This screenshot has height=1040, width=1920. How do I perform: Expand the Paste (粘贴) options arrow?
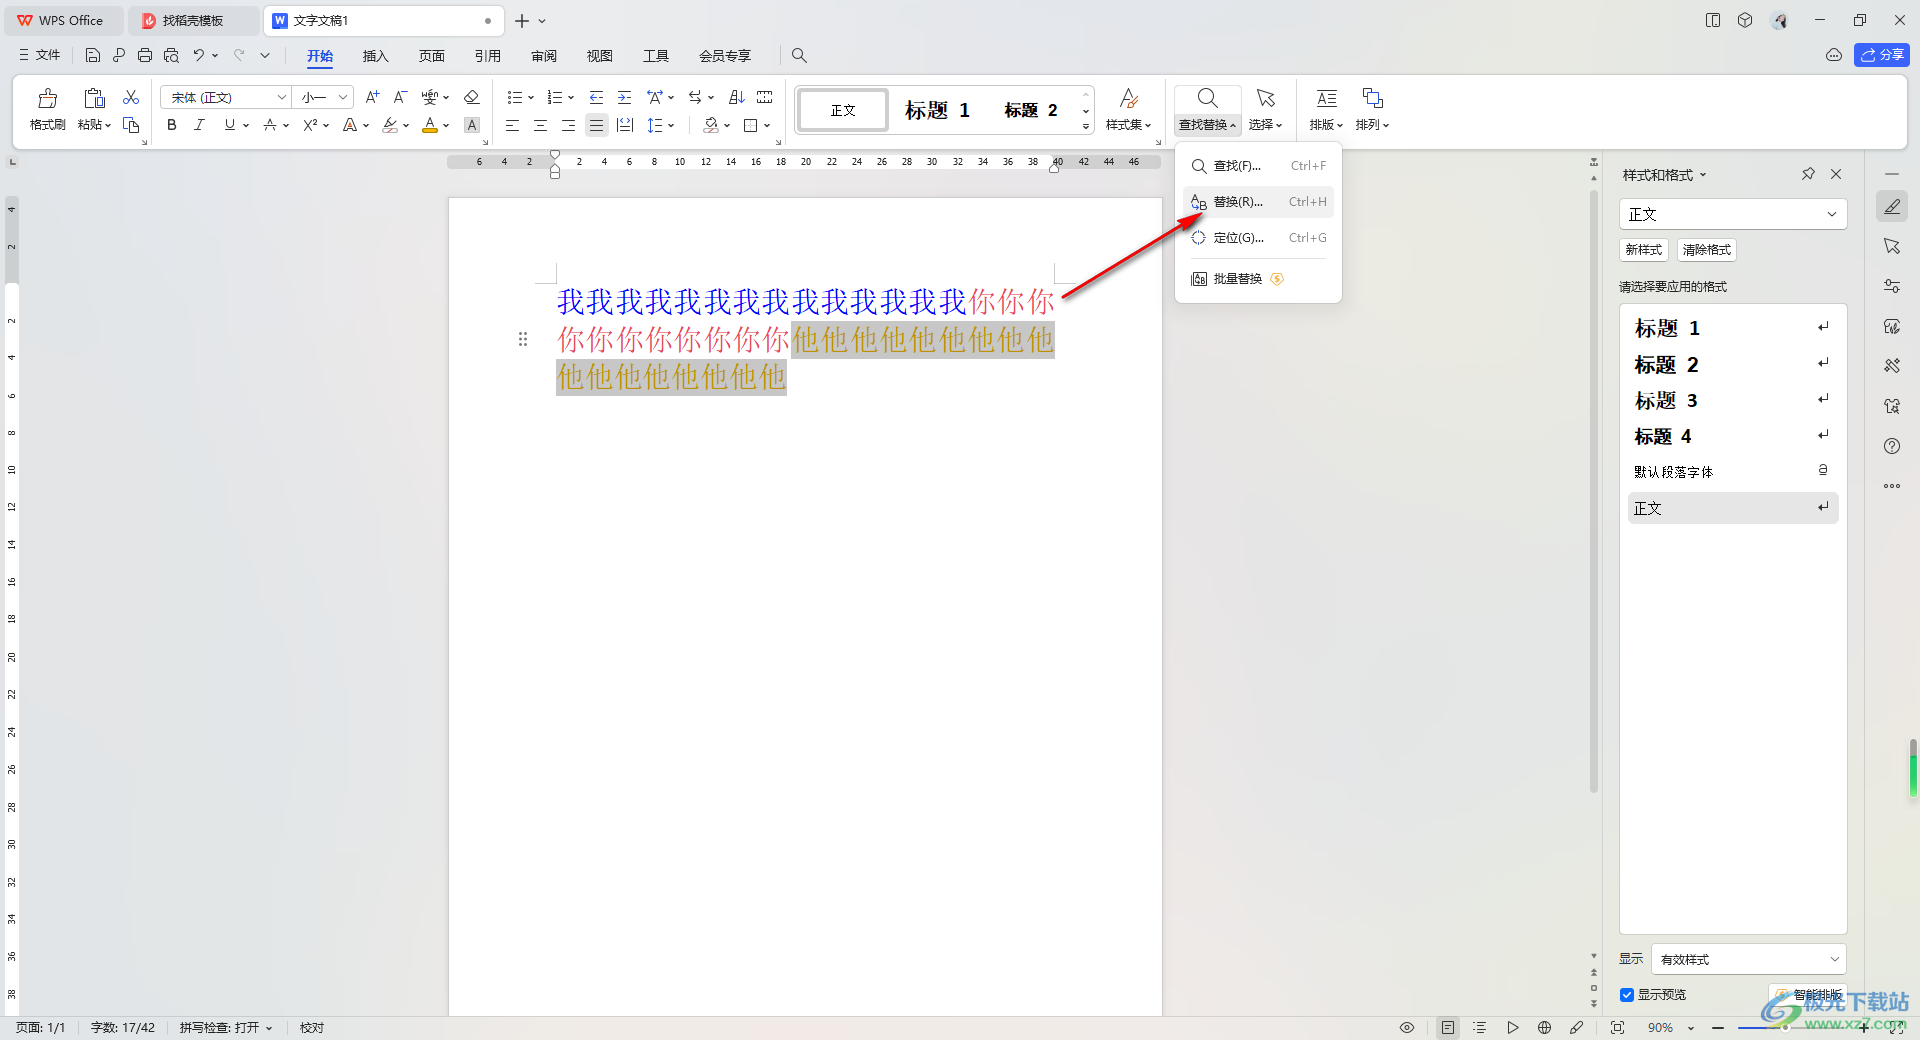(x=107, y=126)
